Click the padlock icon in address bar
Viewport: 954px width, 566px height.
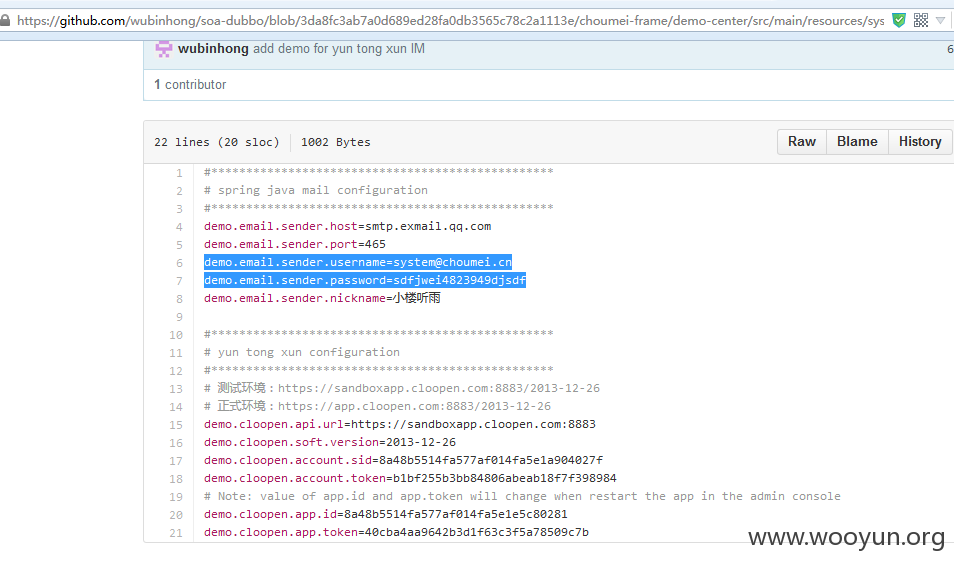point(5,21)
